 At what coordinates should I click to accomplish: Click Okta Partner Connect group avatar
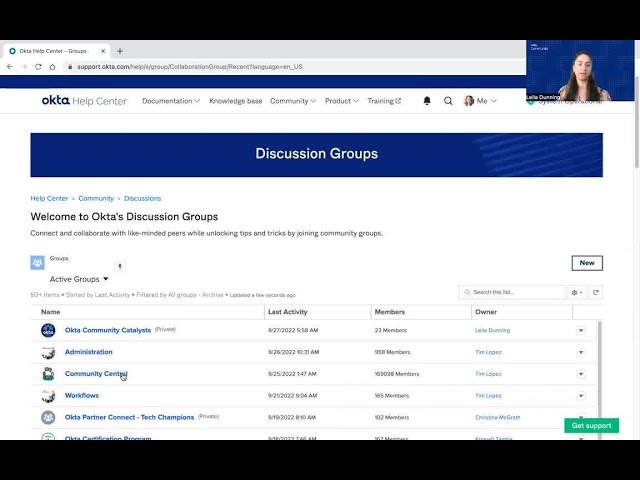(x=48, y=417)
